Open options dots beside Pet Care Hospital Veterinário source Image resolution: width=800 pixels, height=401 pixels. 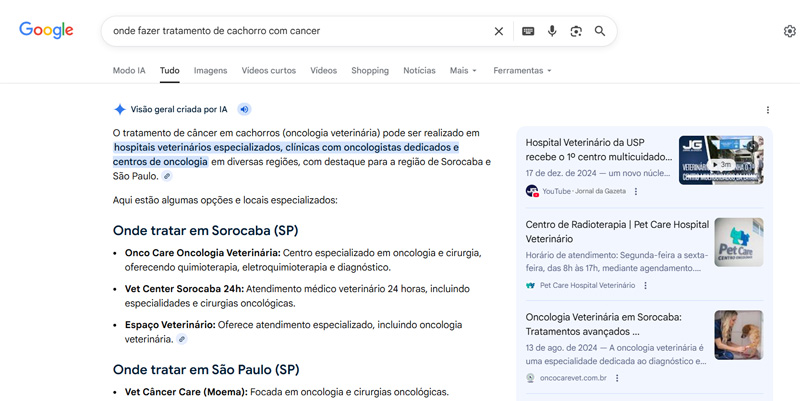pyautogui.click(x=645, y=285)
